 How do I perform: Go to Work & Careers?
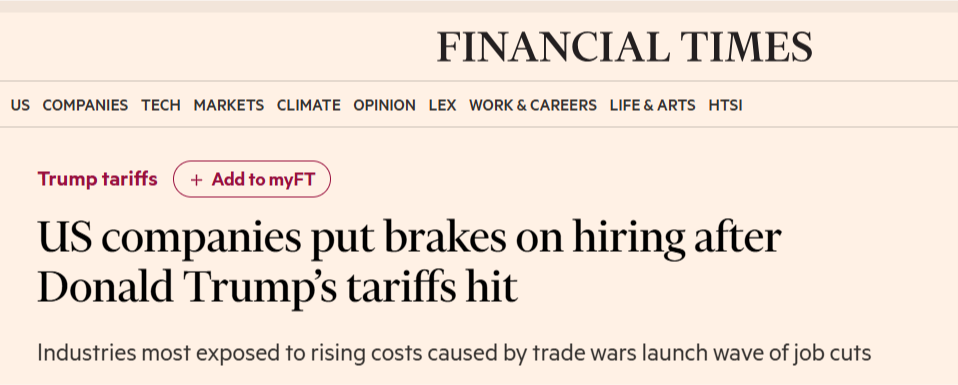533,105
